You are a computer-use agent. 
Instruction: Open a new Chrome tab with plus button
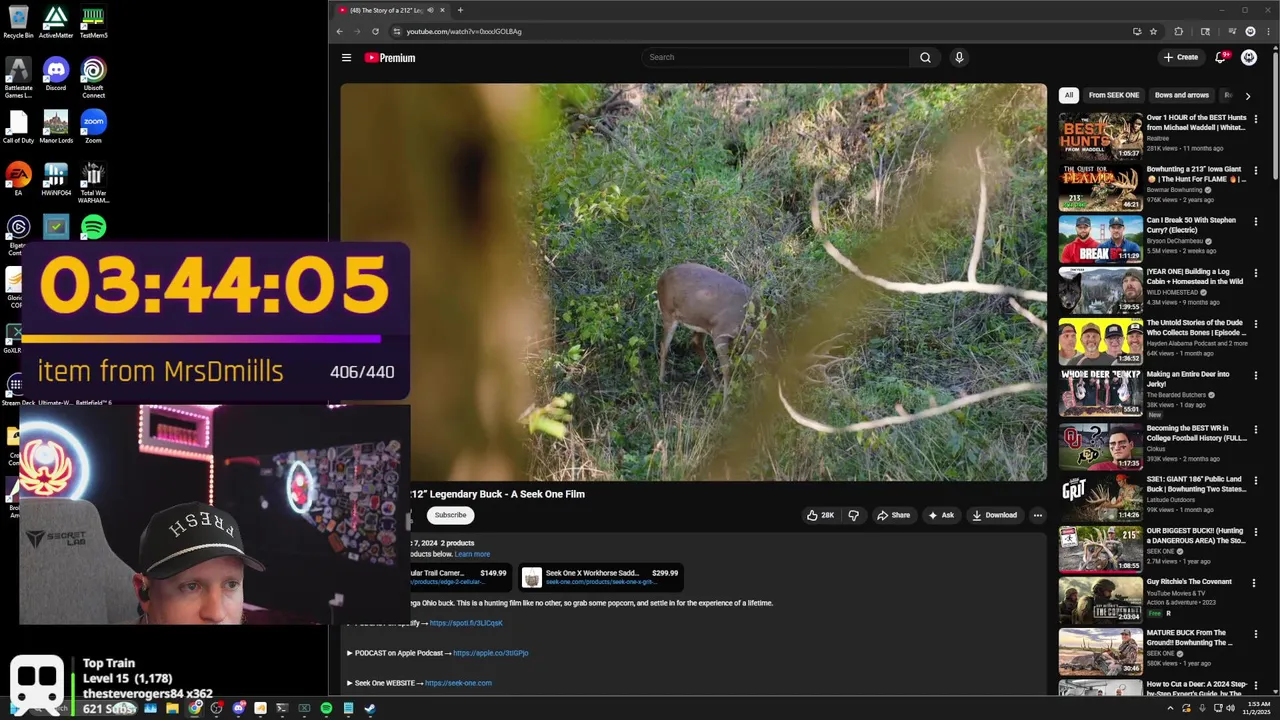[460, 10]
